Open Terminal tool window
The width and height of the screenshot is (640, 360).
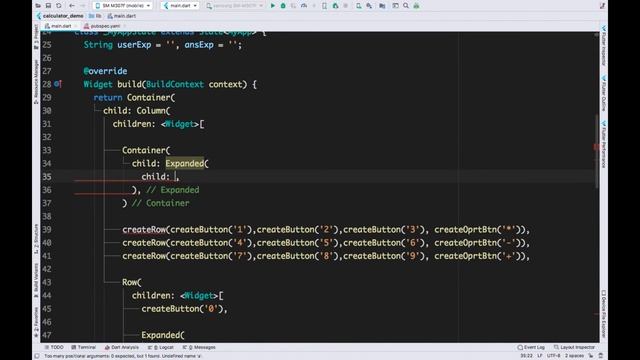click(x=84, y=347)
